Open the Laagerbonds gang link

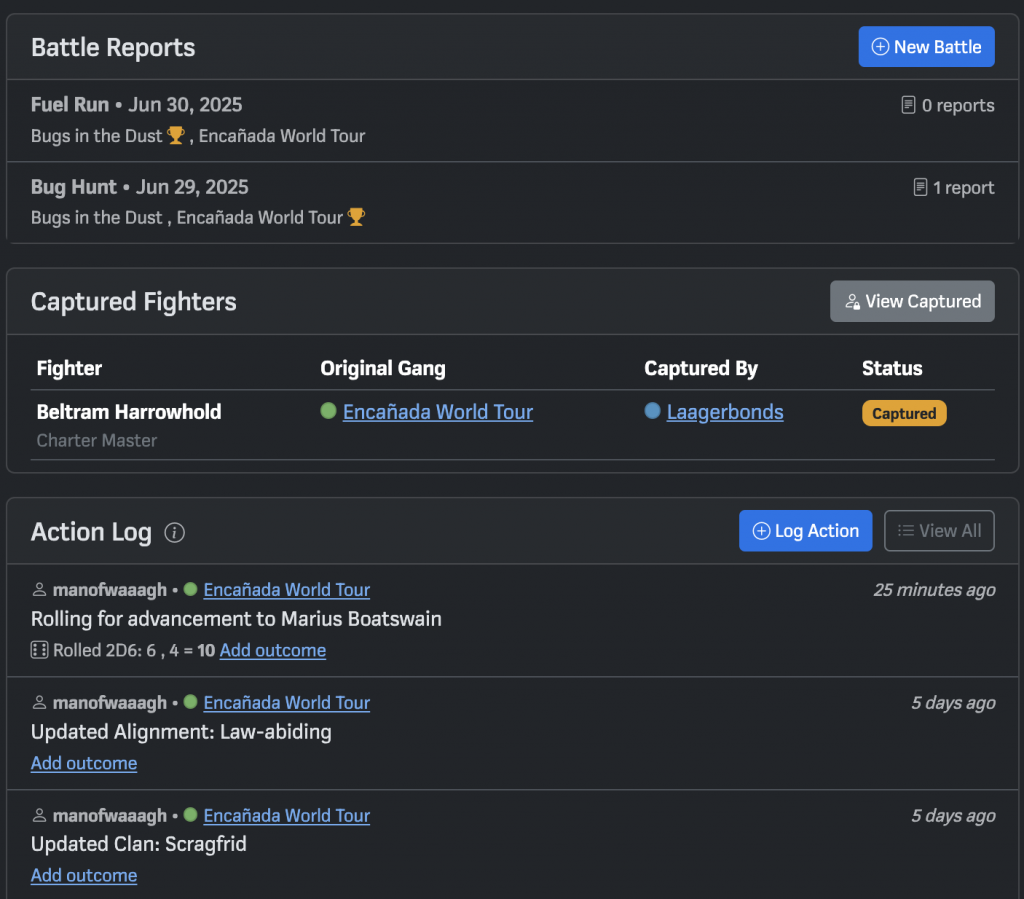click(x=724, y=412)
